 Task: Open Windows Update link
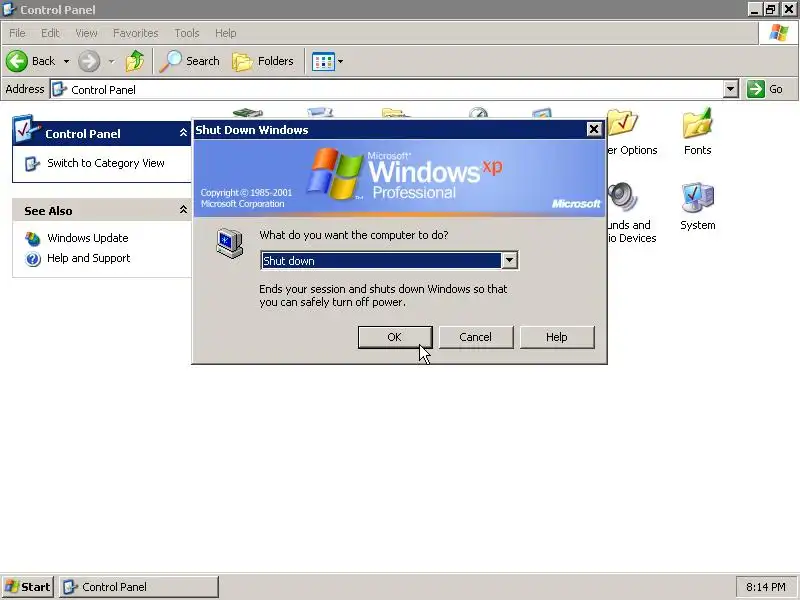(88, 238)
